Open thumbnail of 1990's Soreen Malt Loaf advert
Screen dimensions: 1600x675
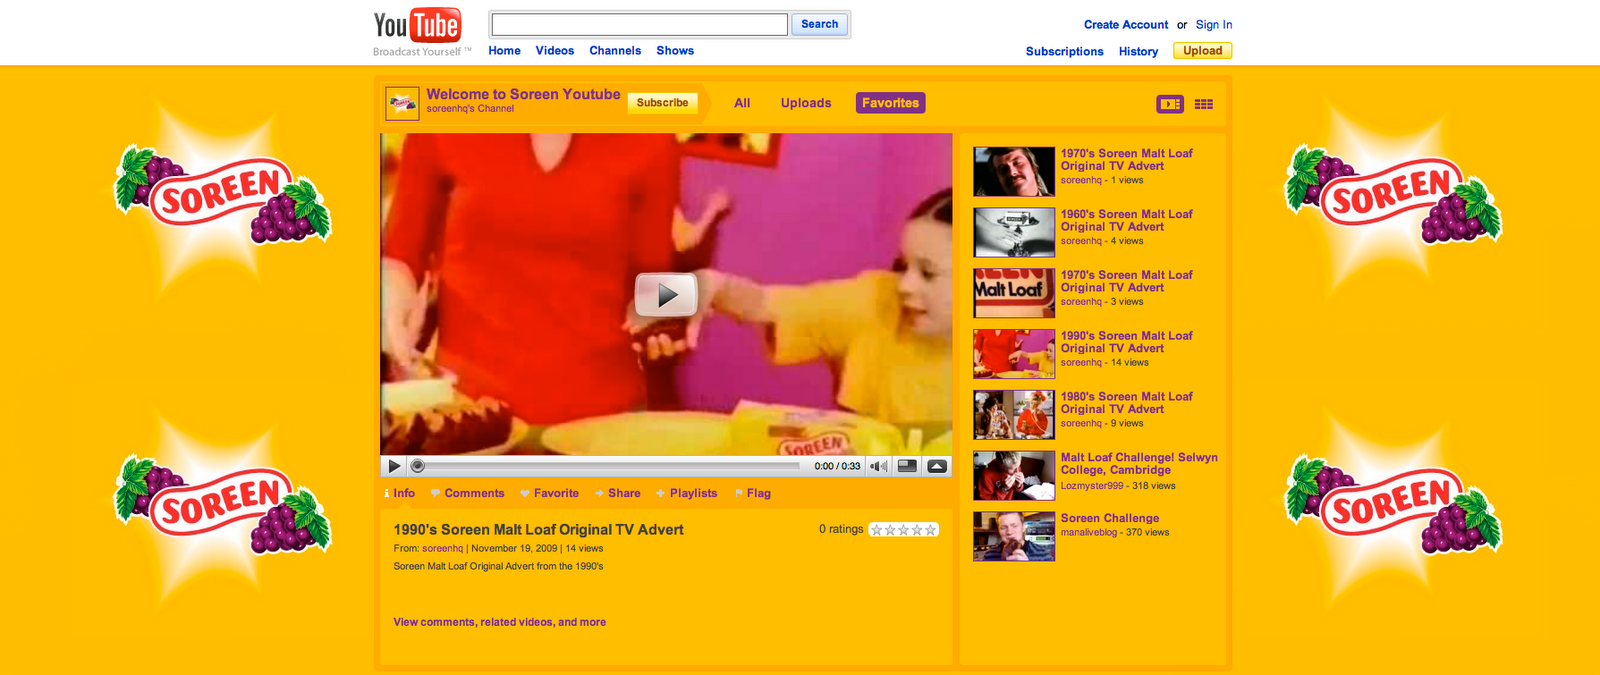click(1014, 354)
